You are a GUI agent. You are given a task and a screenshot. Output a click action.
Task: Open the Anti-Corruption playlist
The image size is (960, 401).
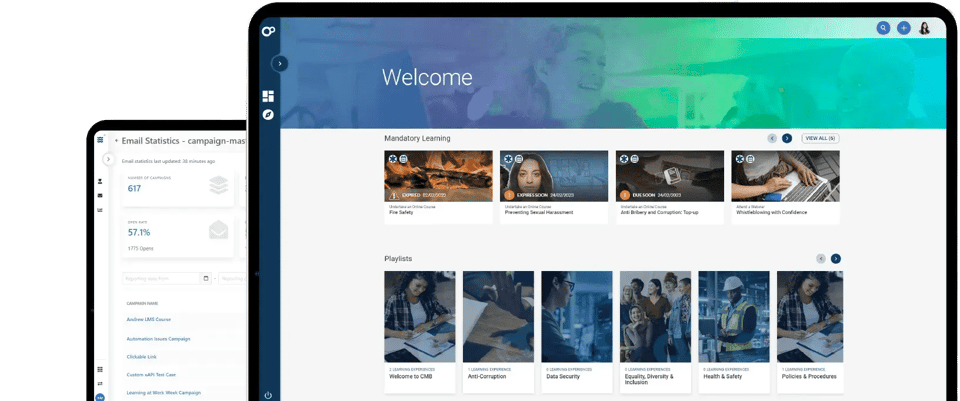(498, 332)
